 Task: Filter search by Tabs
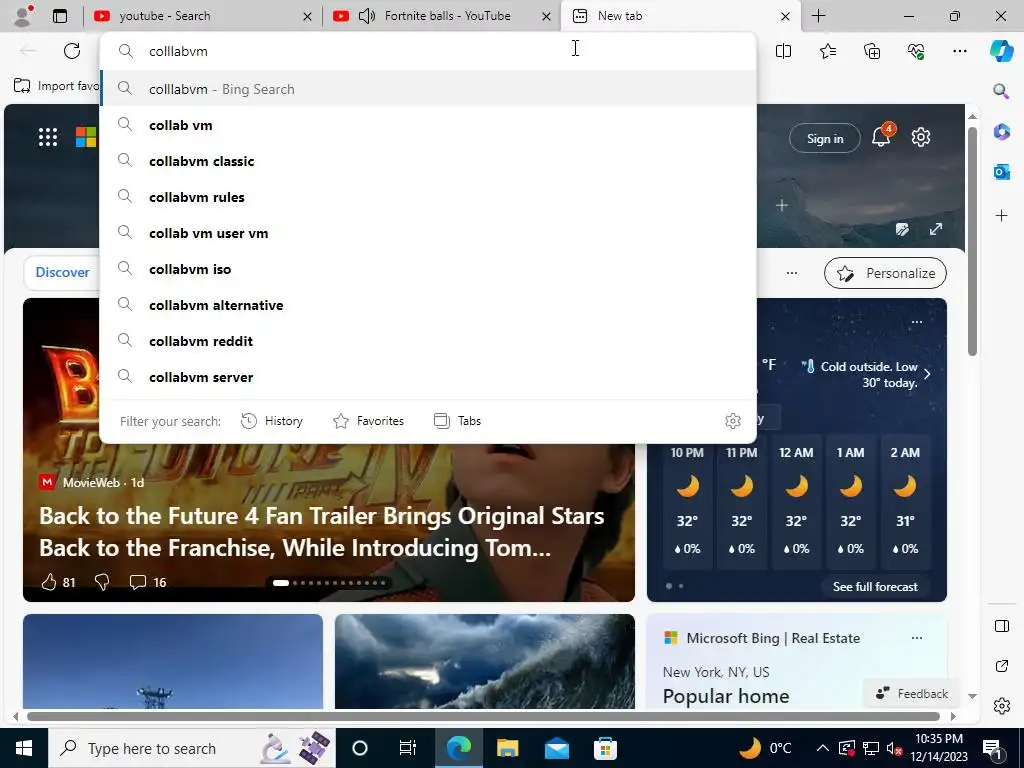point(458,421)
